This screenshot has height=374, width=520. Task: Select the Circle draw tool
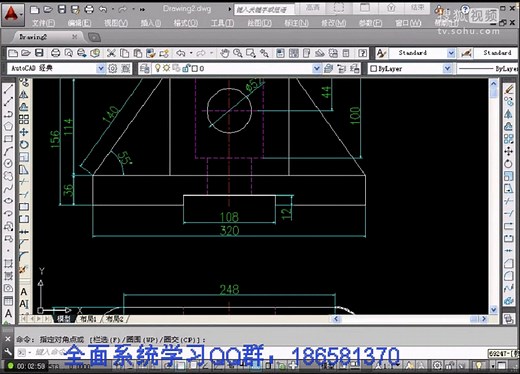8,163
